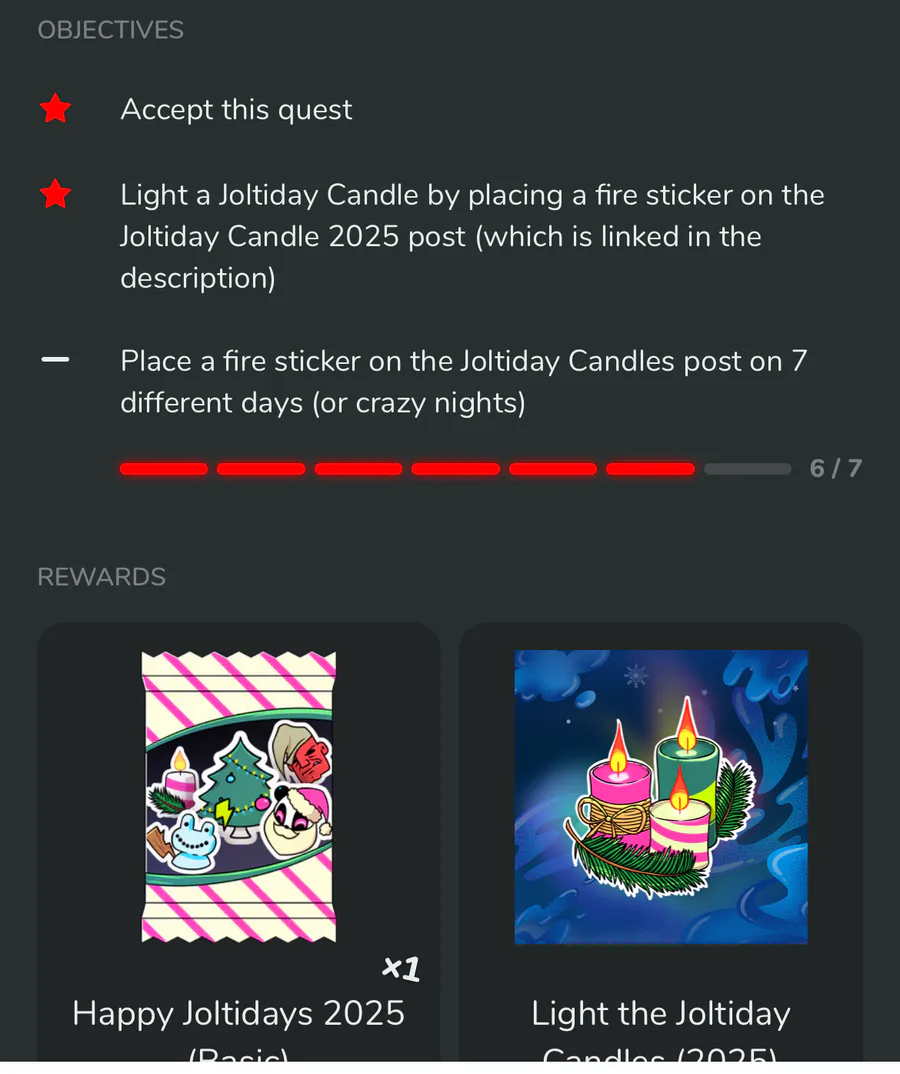Select the Accept this quest objective text
Viewport: 900px width, 1074px height.
(x=236, y=110)
